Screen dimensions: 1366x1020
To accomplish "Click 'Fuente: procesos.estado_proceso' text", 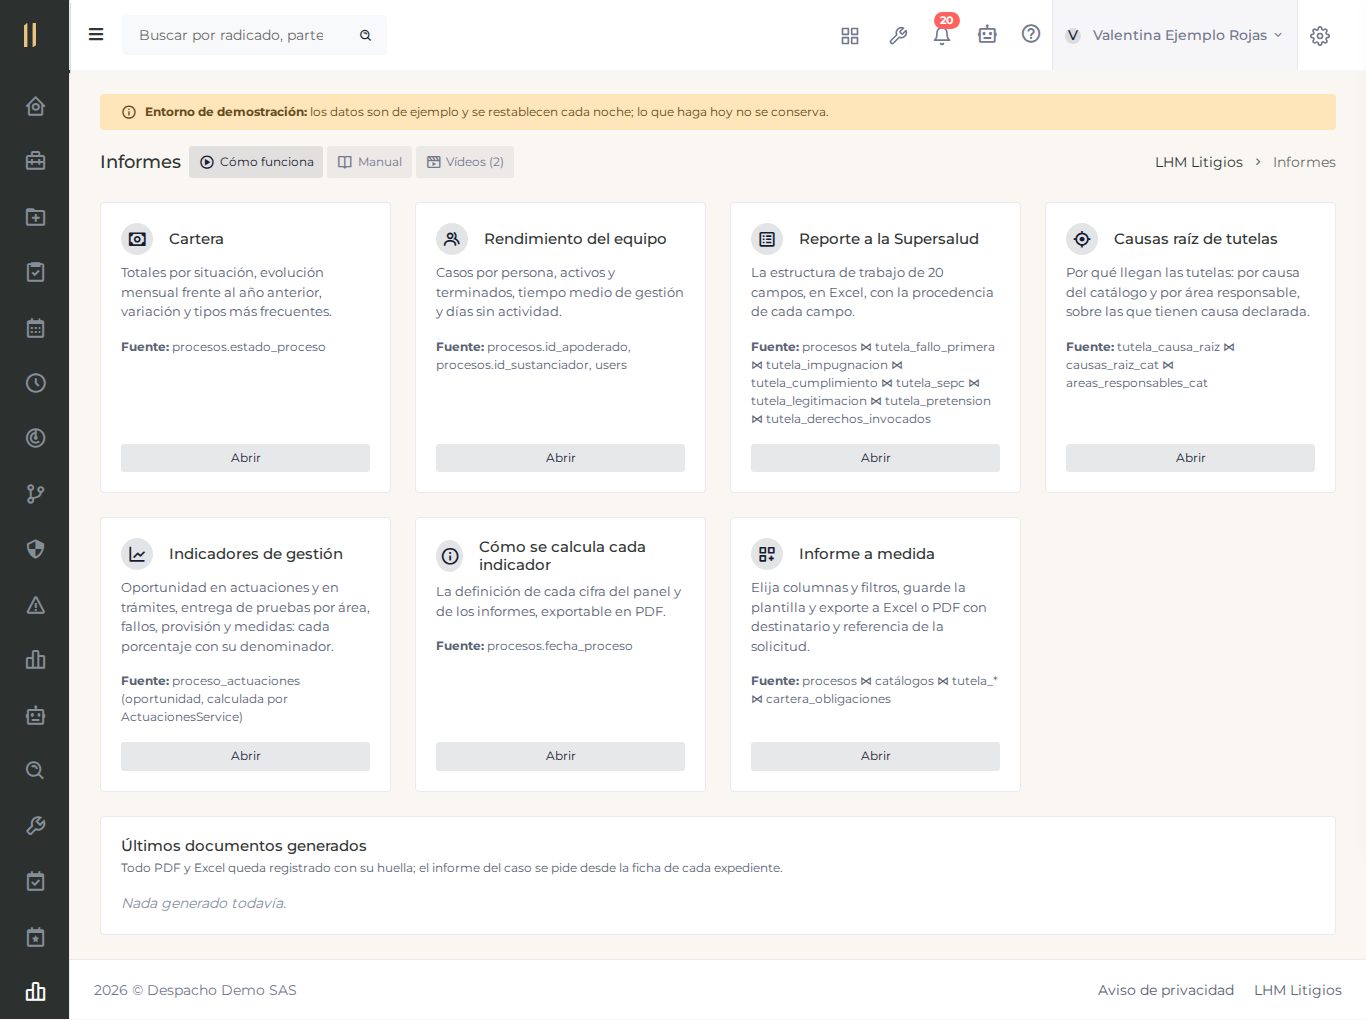I will pos(223,347).
